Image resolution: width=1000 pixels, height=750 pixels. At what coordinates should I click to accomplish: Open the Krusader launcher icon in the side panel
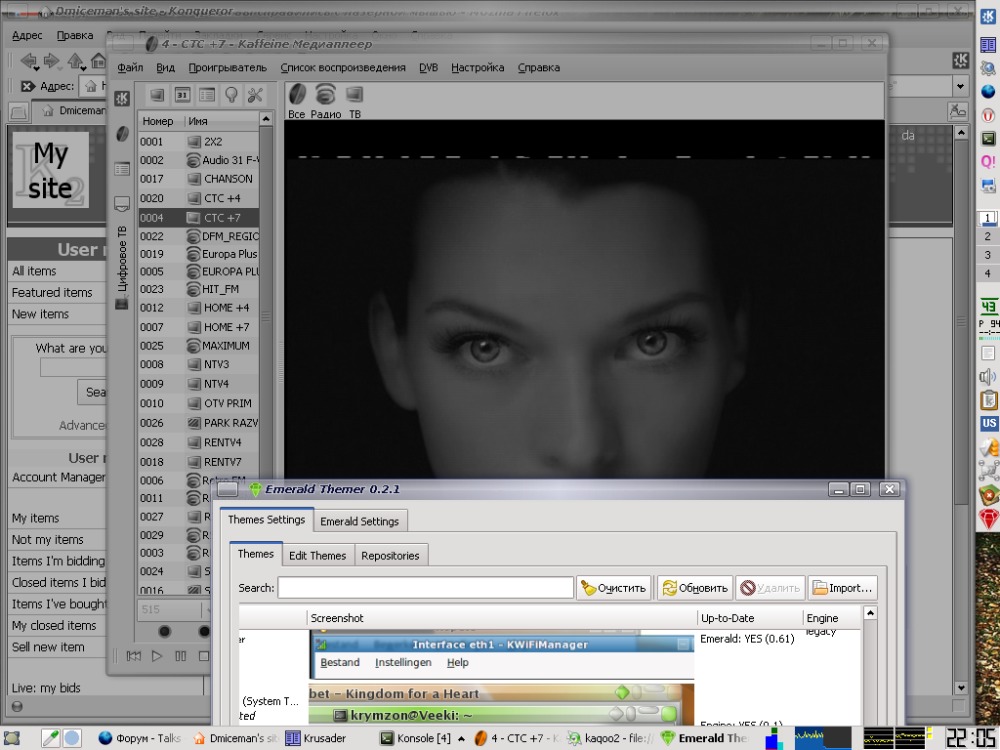[x=988, y=45]
